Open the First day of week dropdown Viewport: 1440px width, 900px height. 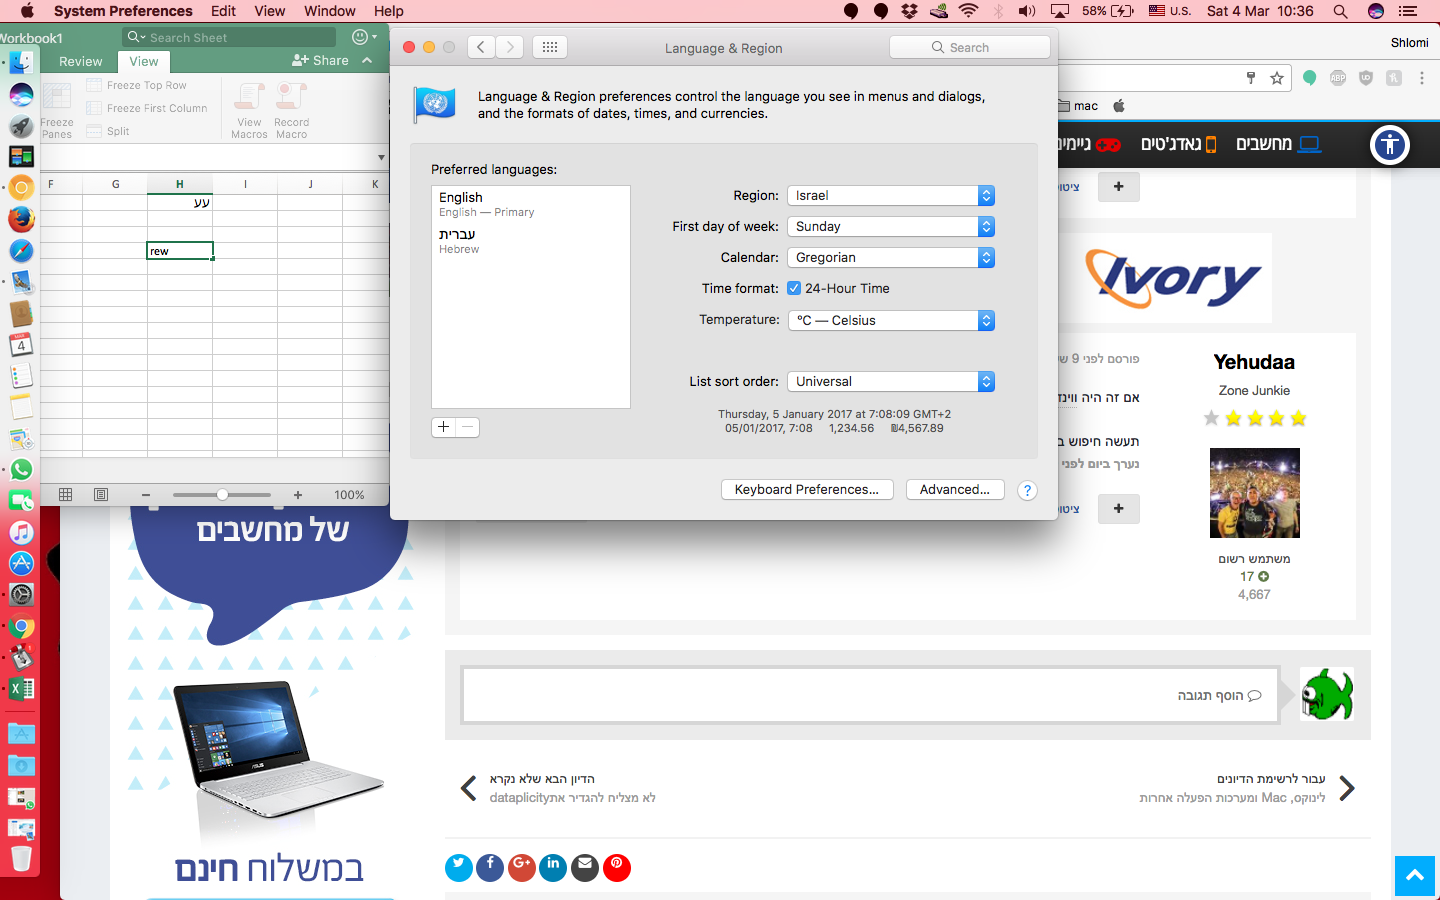[x=891, y=227]
